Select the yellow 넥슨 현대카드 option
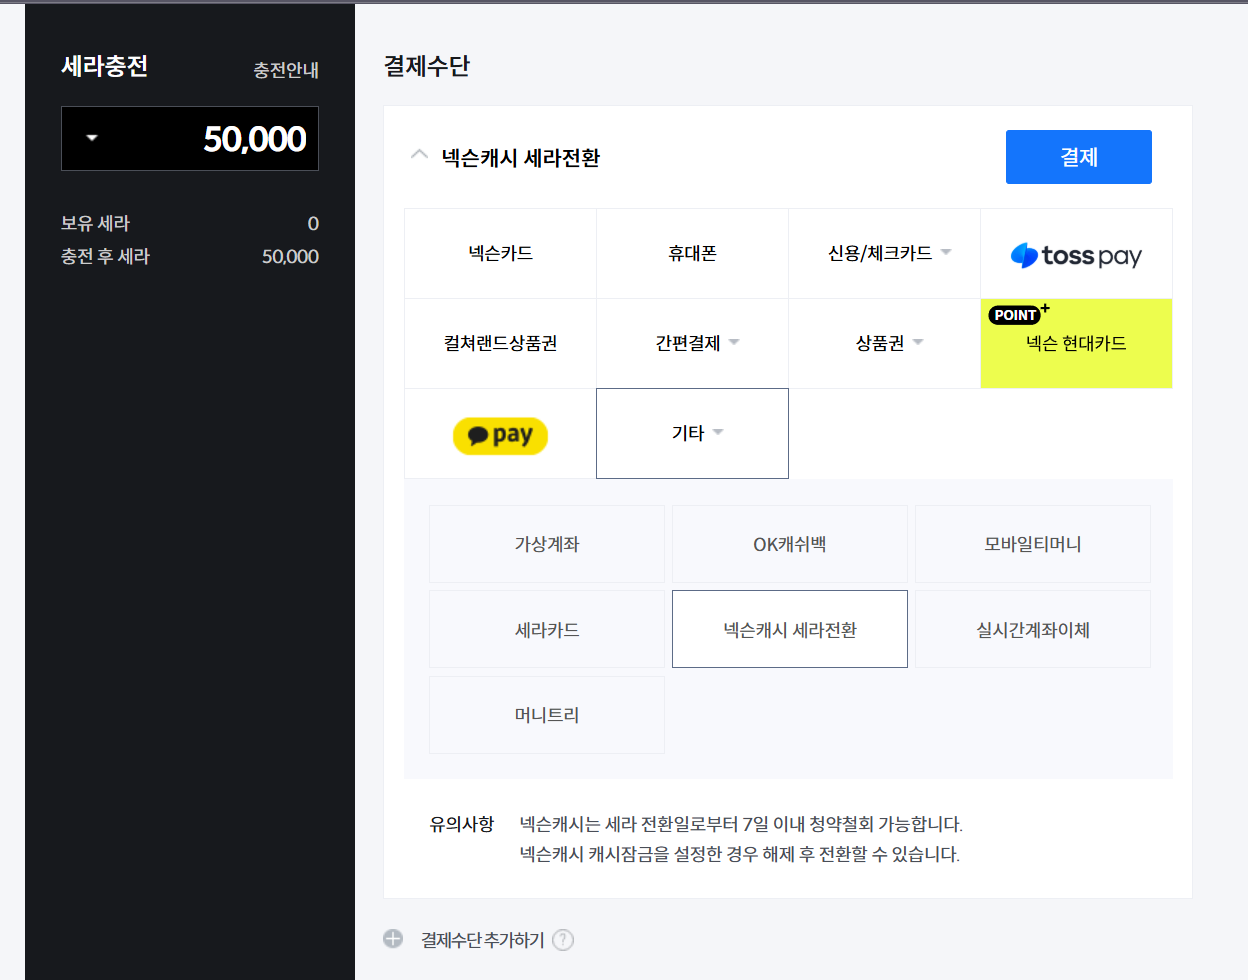 tap(1076, 344)
